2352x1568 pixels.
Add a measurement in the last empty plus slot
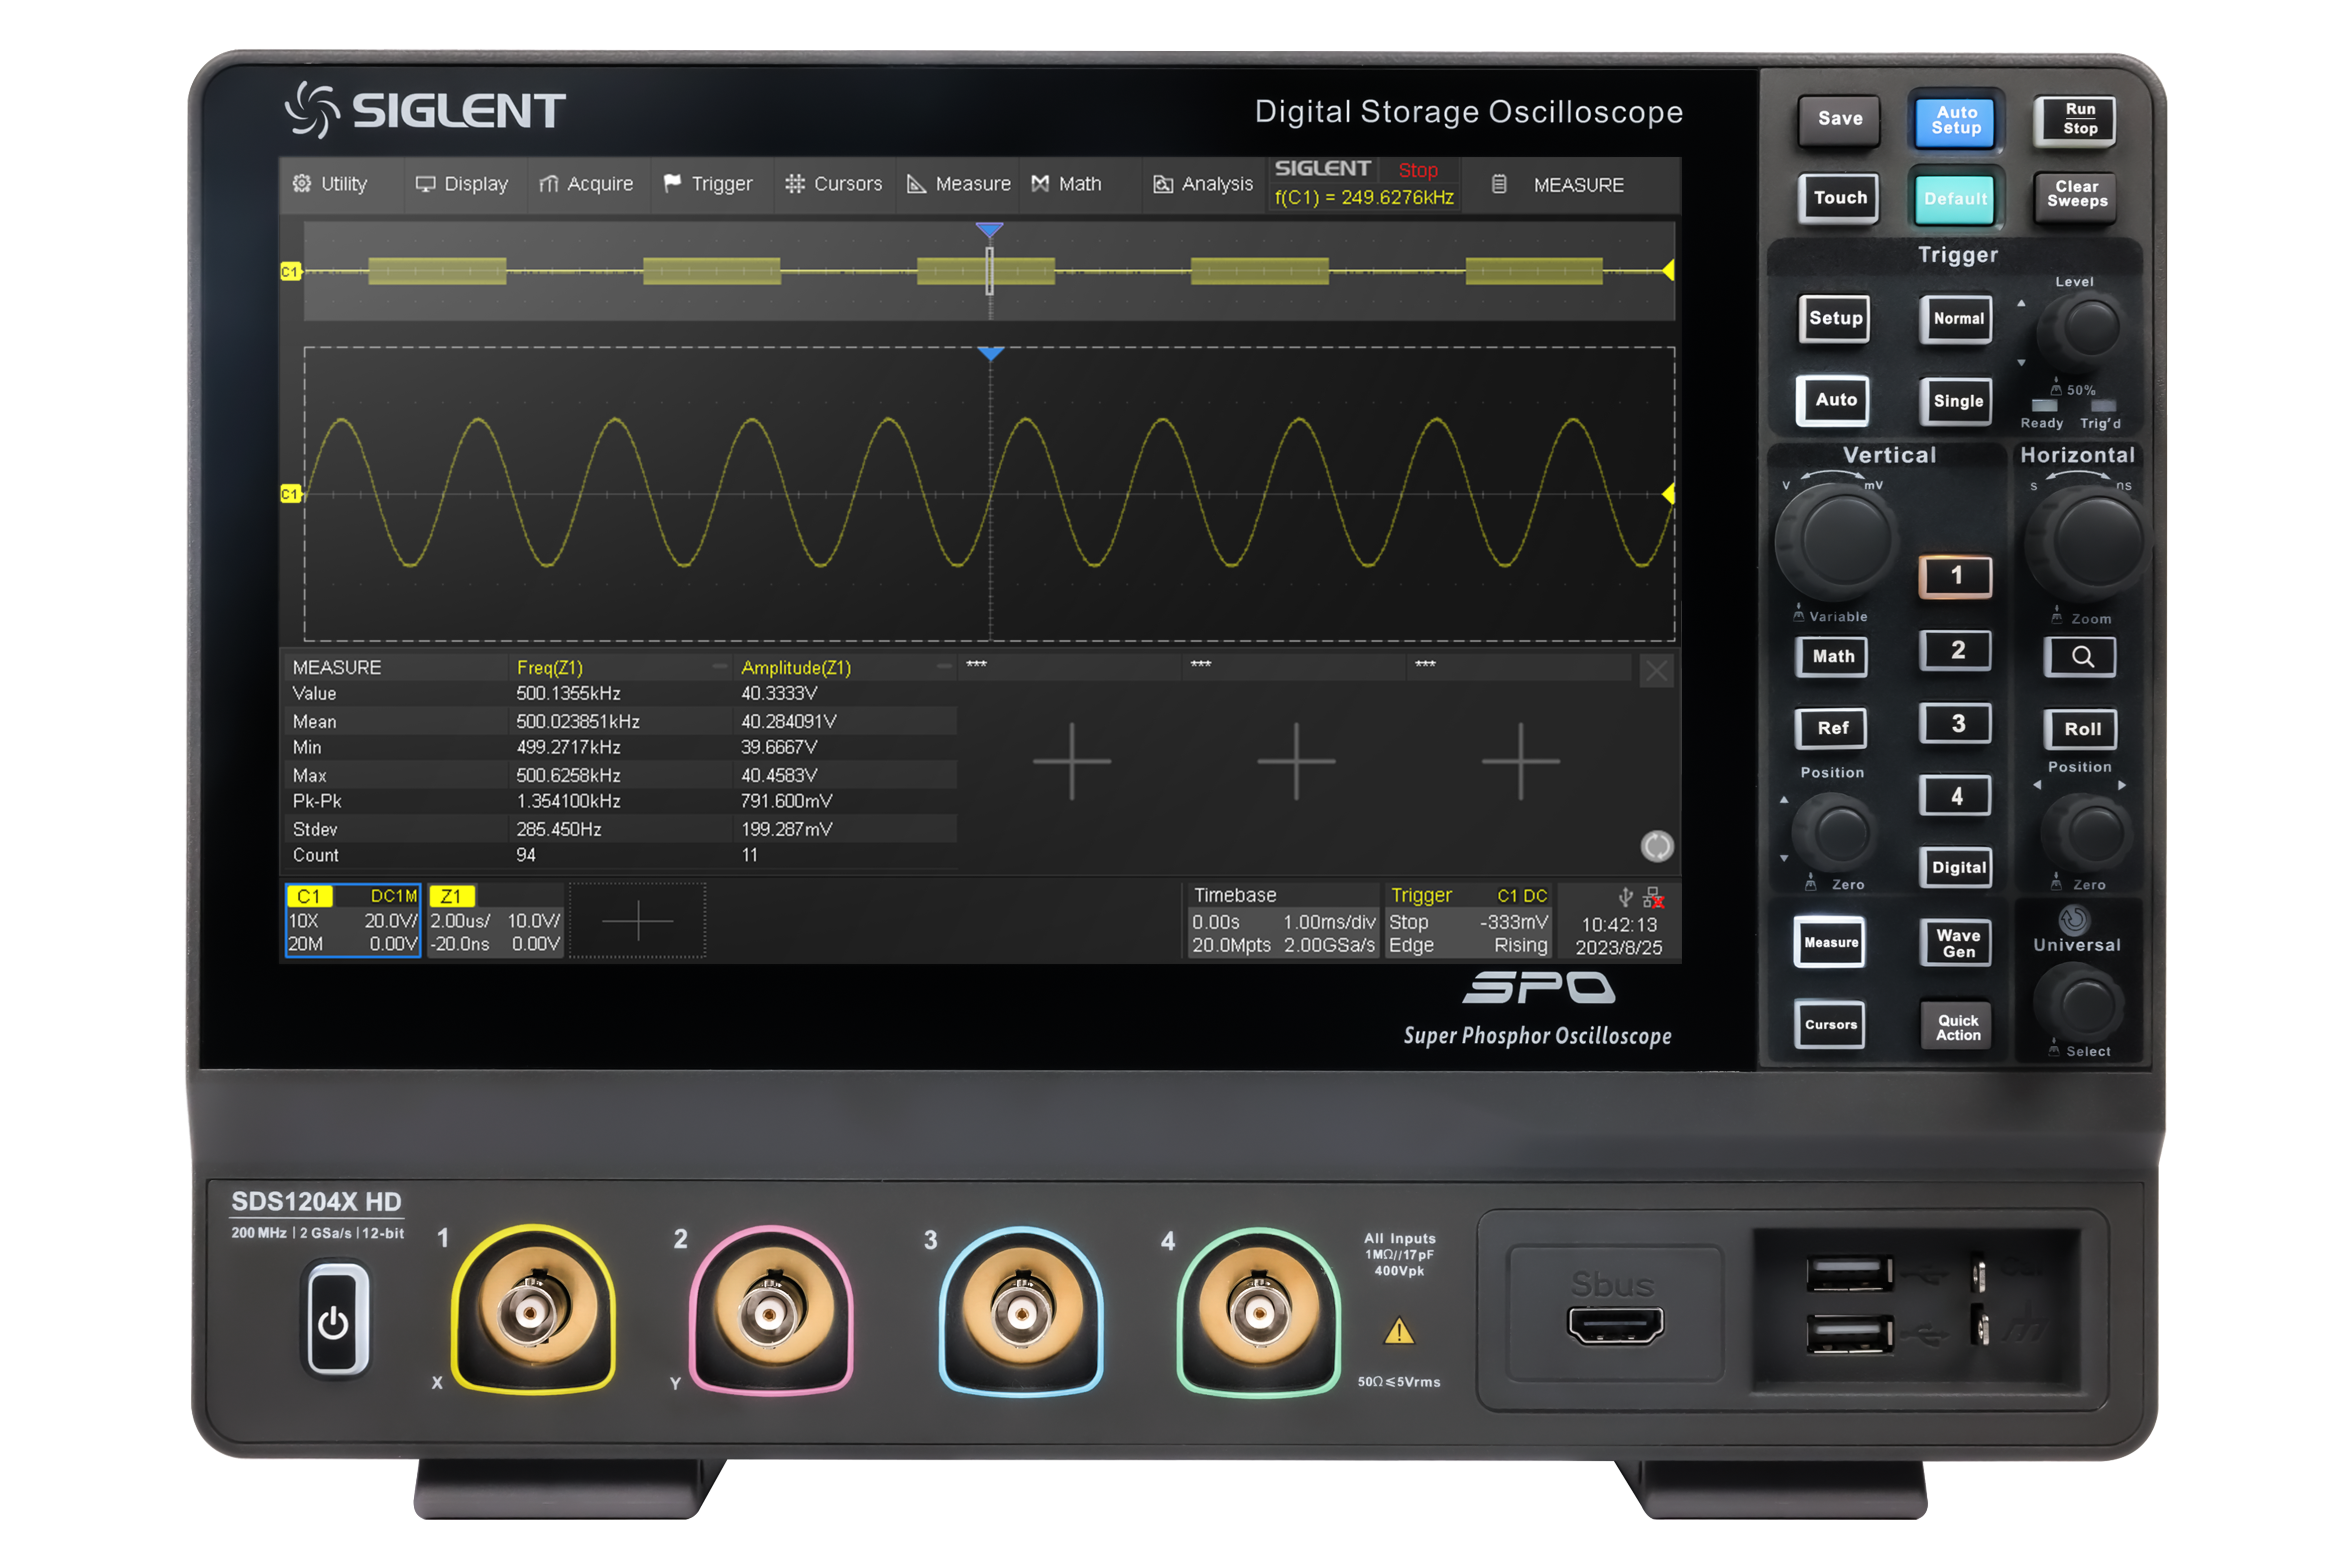[x=1520, y=762]
